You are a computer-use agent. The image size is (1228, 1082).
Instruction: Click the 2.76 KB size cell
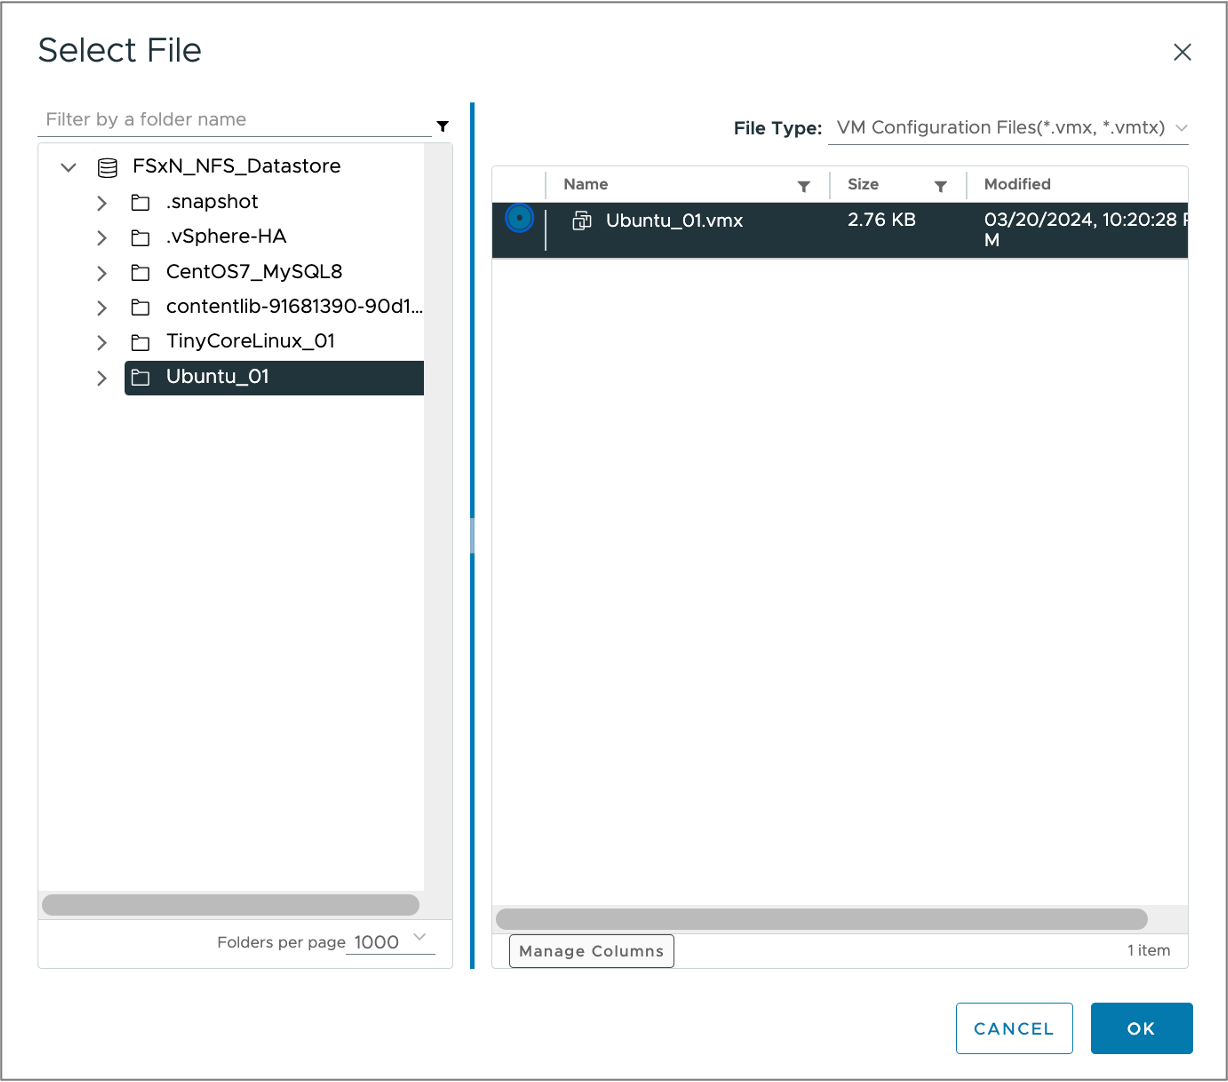(881, 220)
